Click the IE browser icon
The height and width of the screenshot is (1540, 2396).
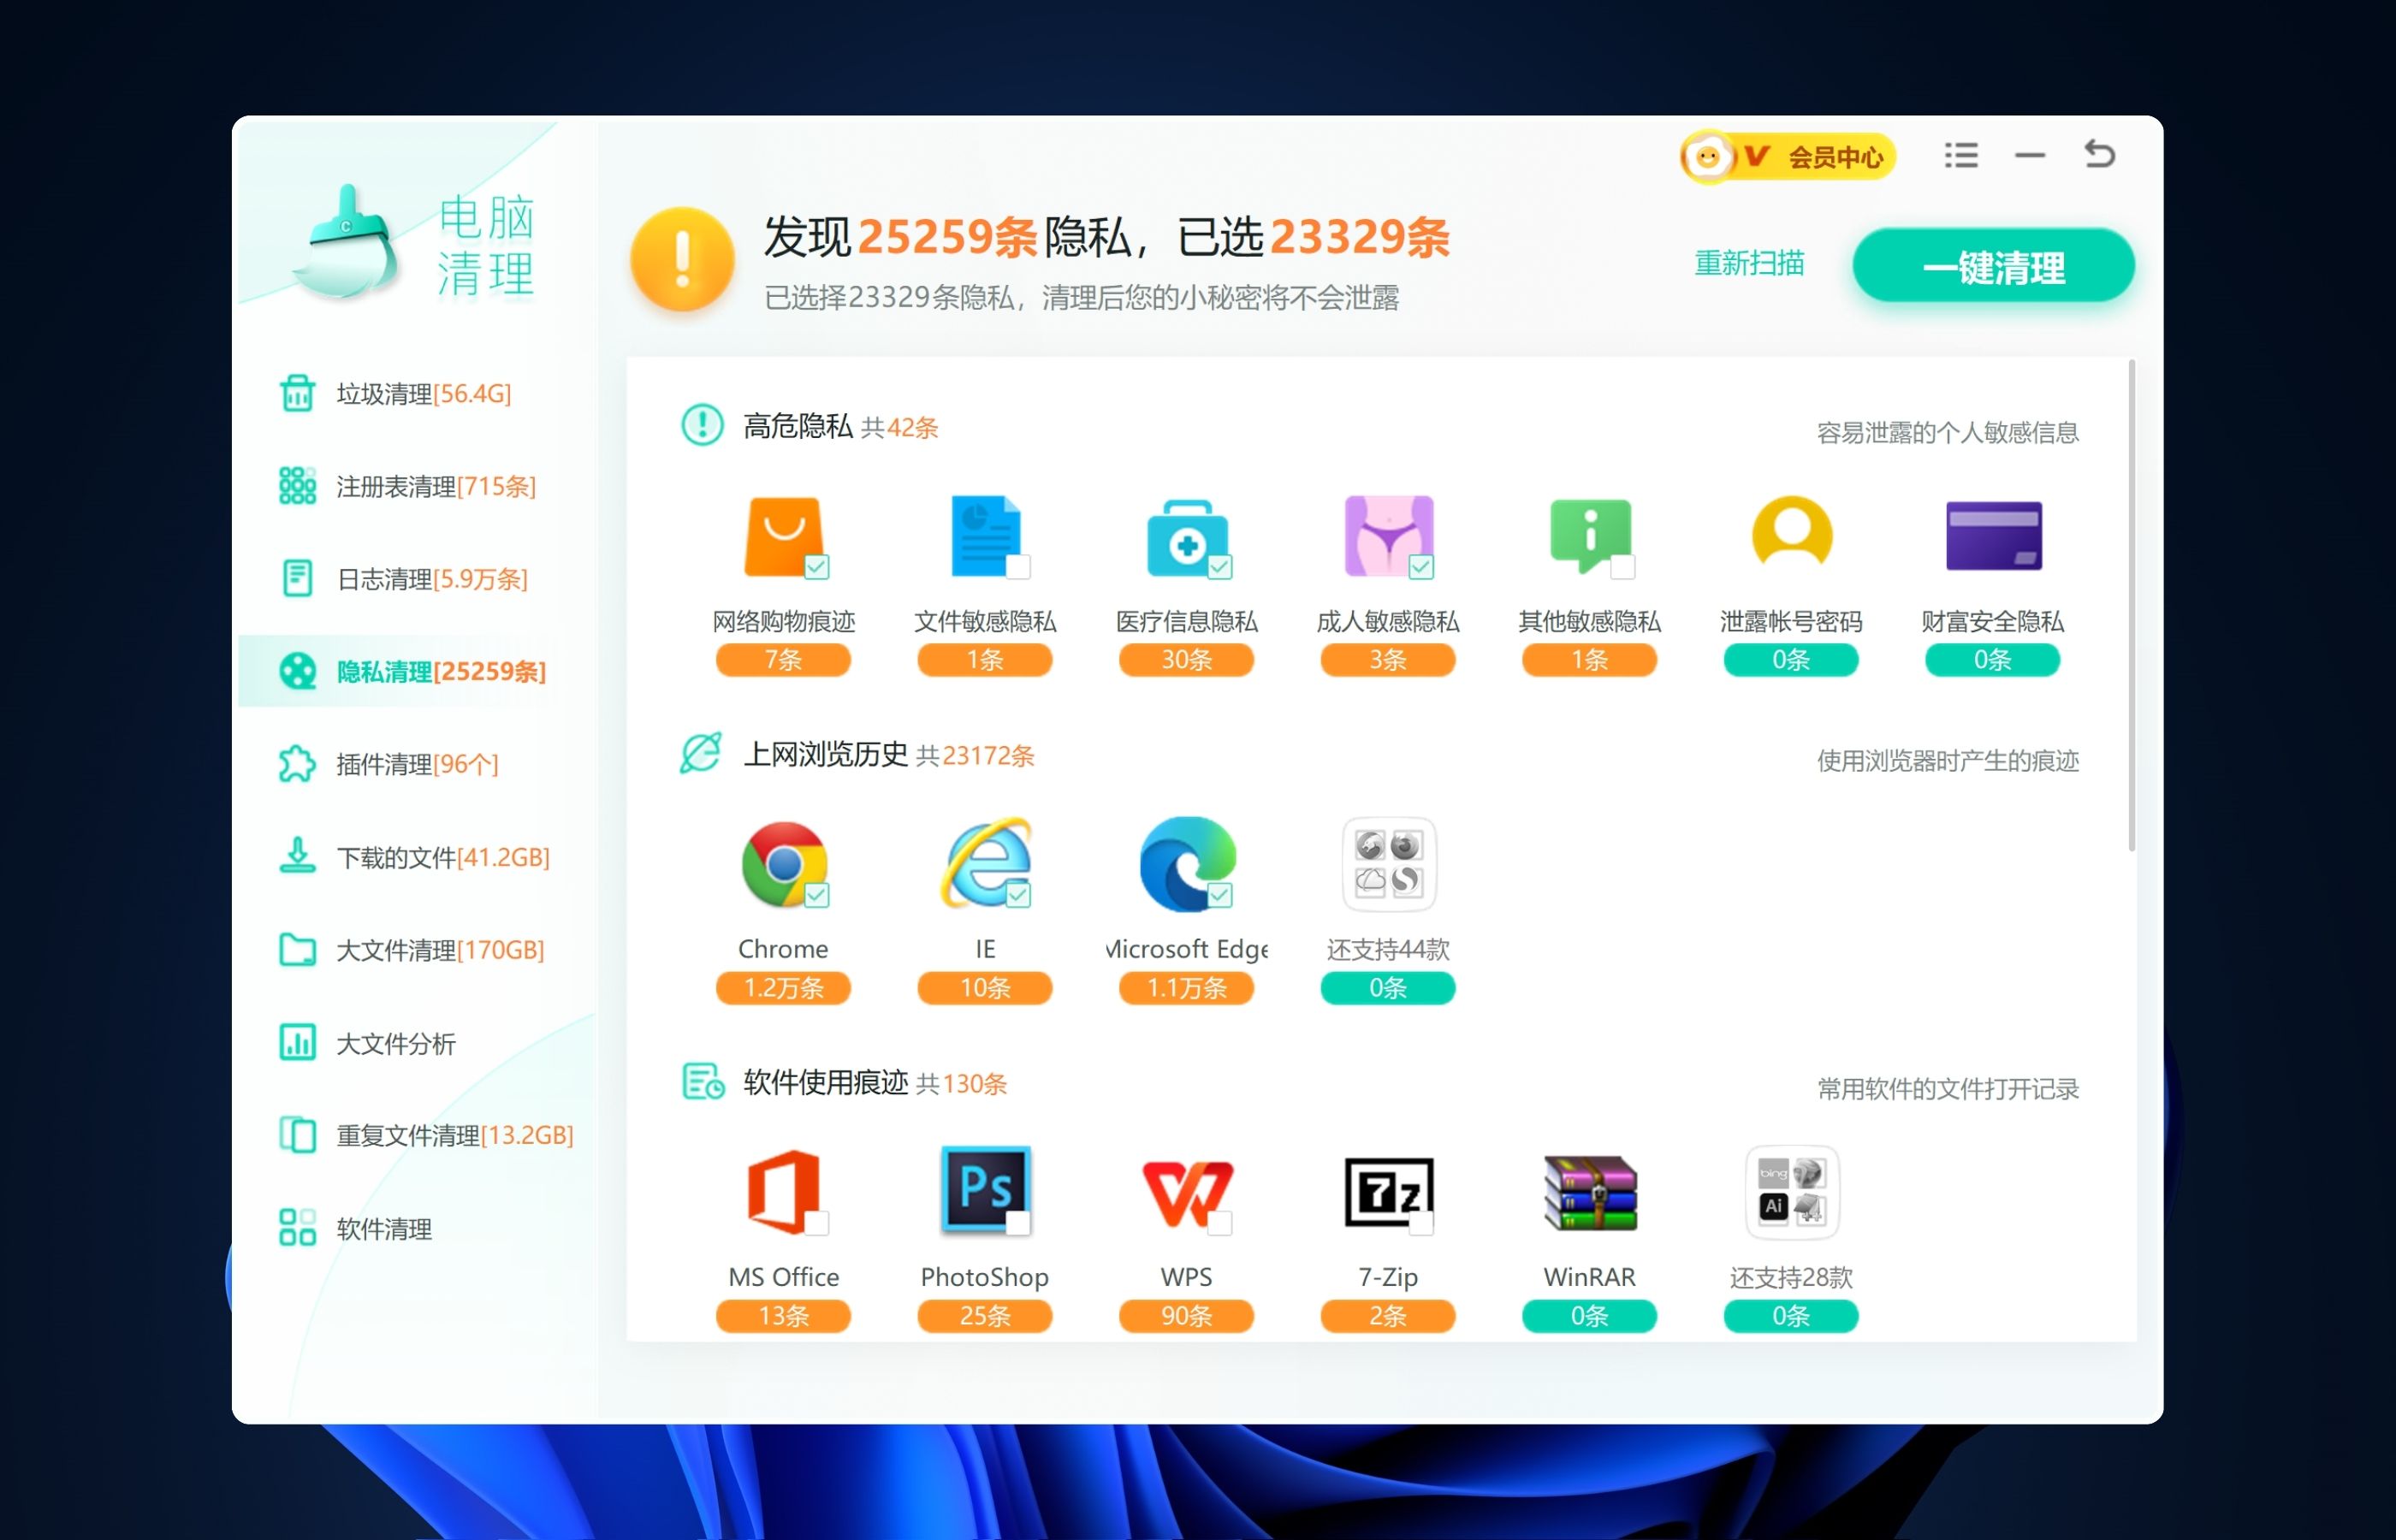[x=986, y=864]
